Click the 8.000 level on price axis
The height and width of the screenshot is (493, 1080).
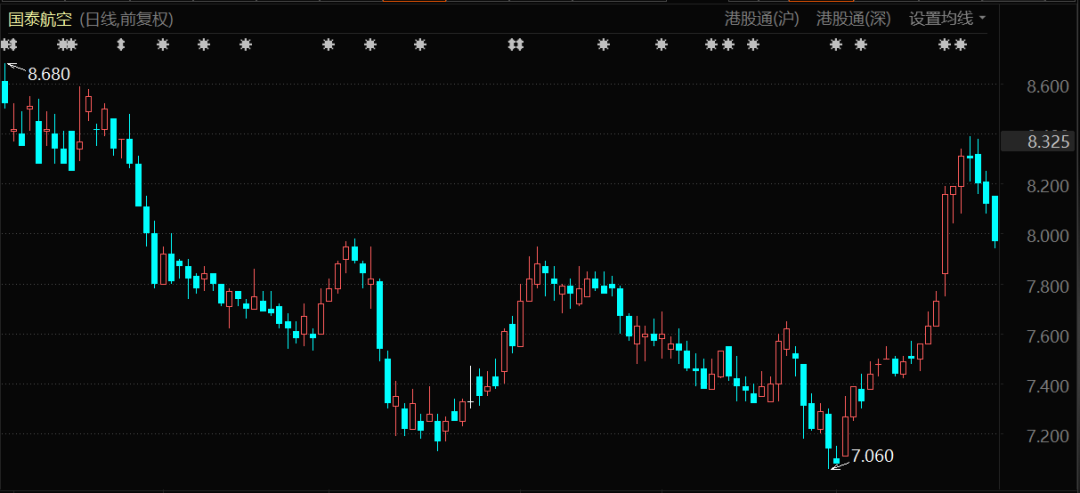[x=1048, y=236]
